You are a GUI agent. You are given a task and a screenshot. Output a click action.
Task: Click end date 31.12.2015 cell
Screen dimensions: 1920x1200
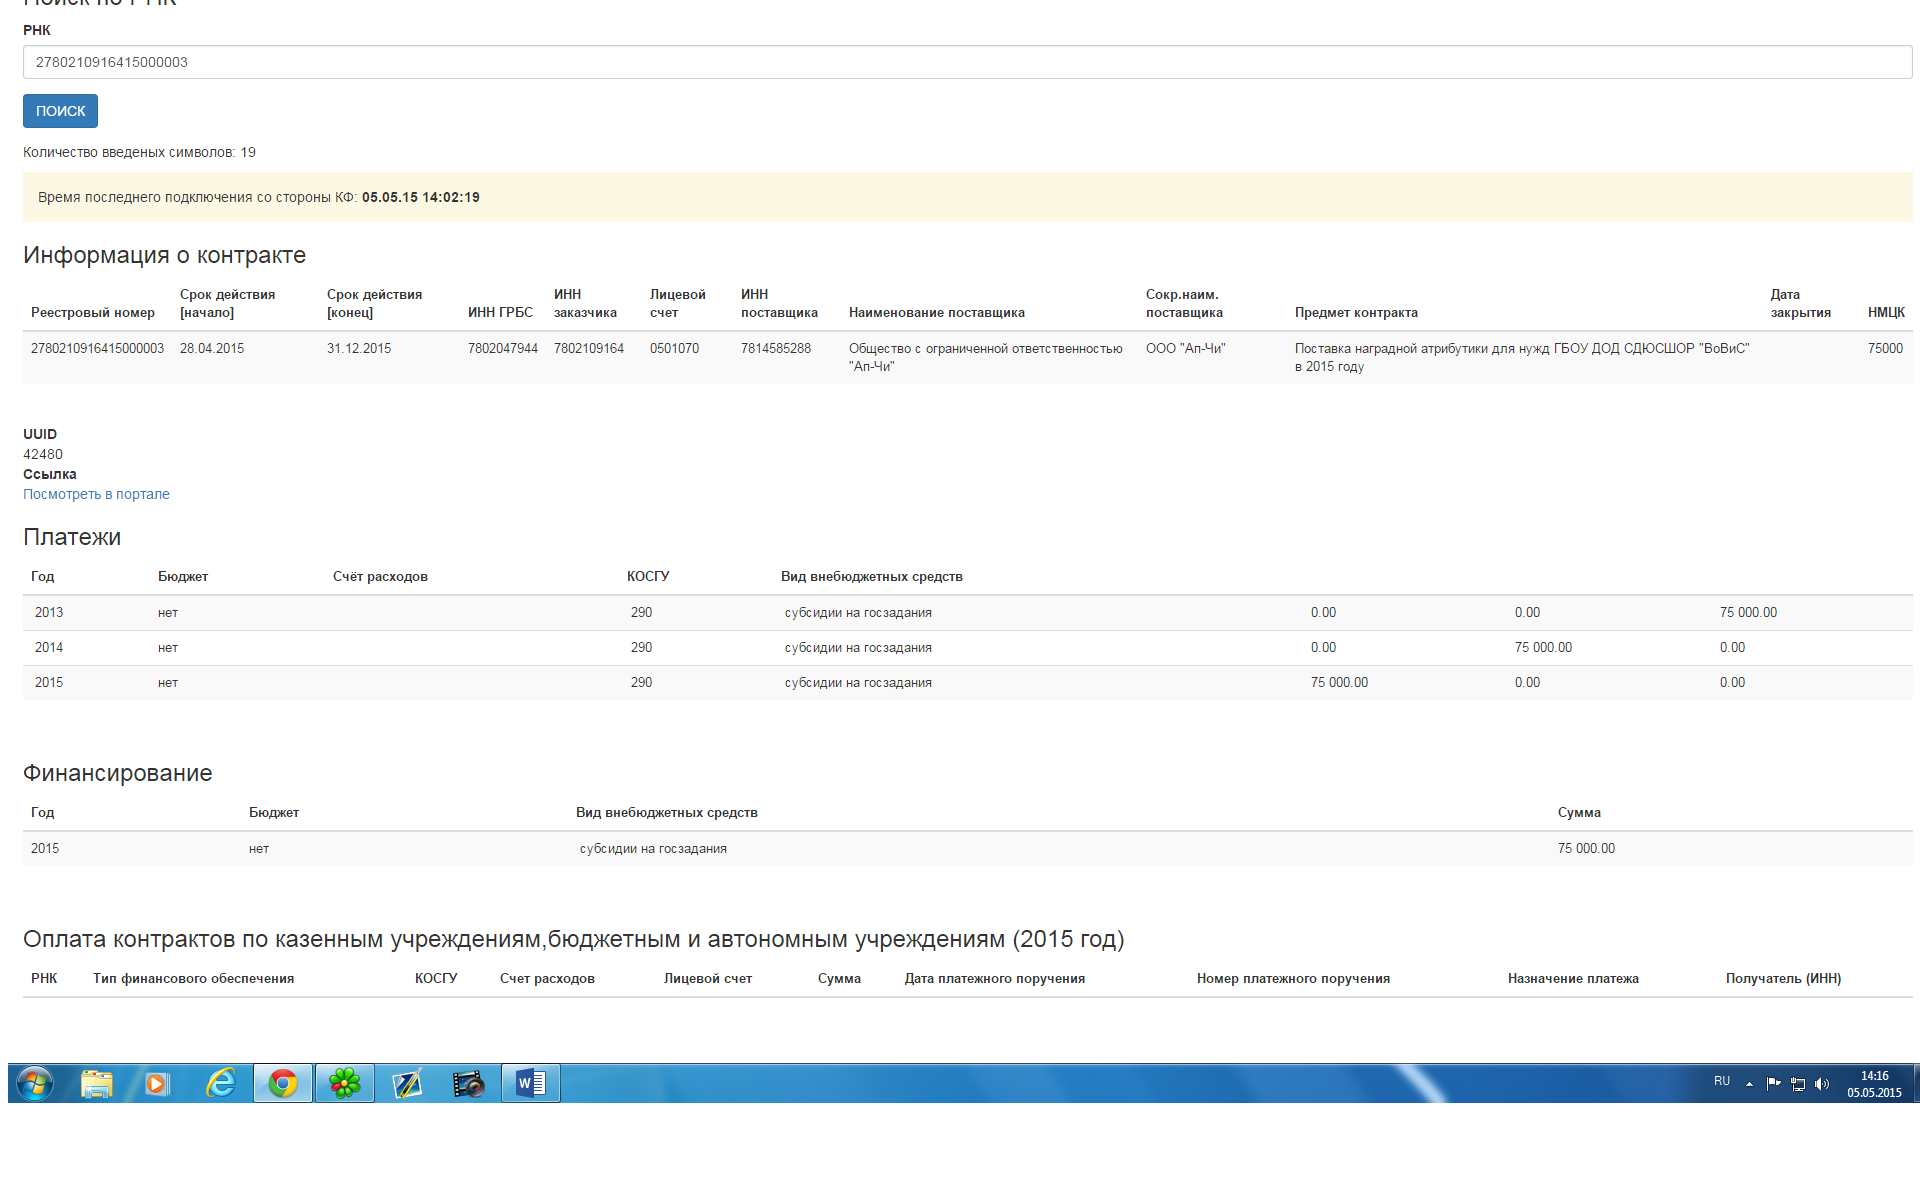tap(359, 348)
